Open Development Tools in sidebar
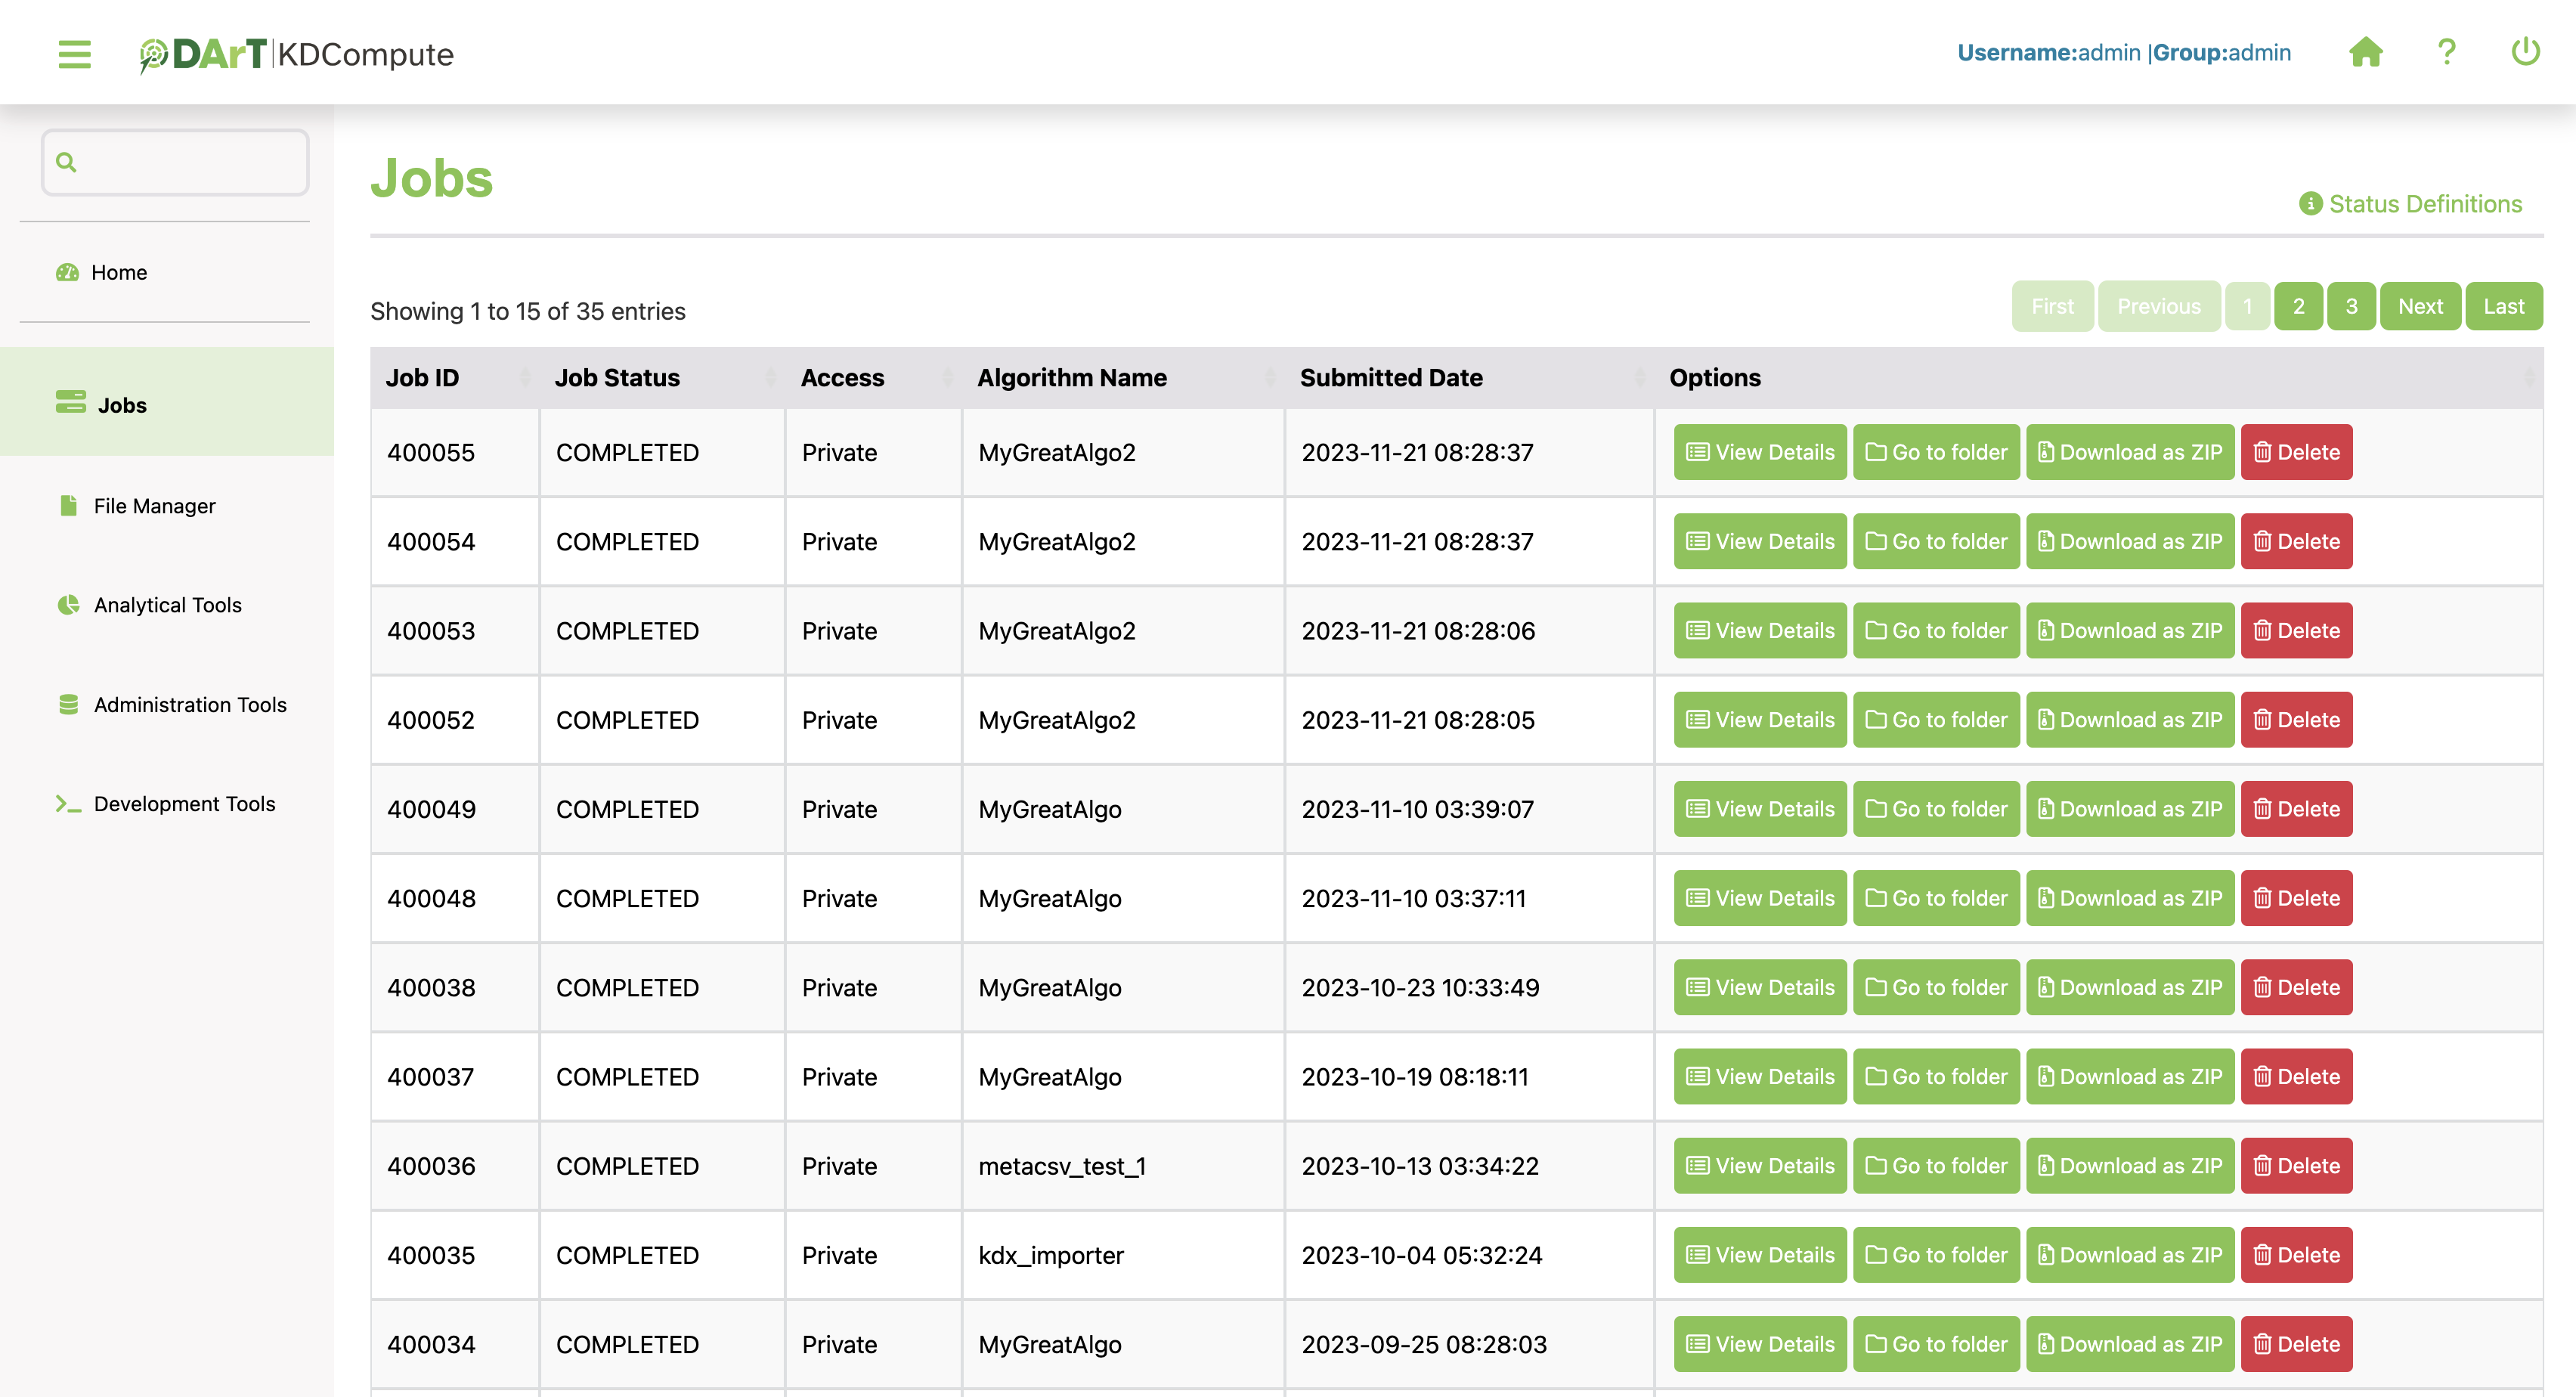 (x=184, y=804)
